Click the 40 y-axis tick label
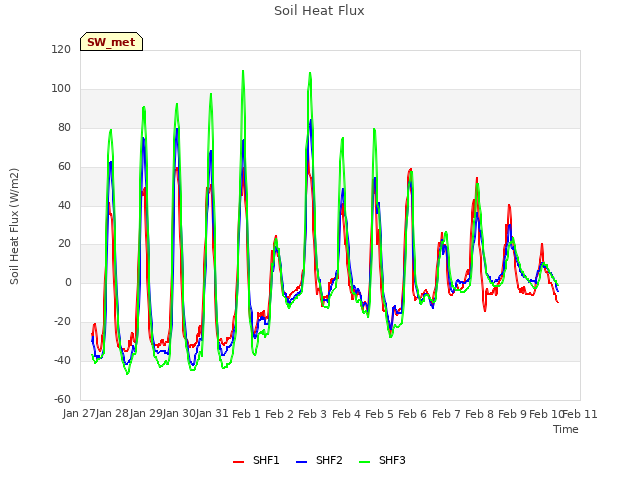The width and height of the screenshot is (640, 480). tap(64, 205)
